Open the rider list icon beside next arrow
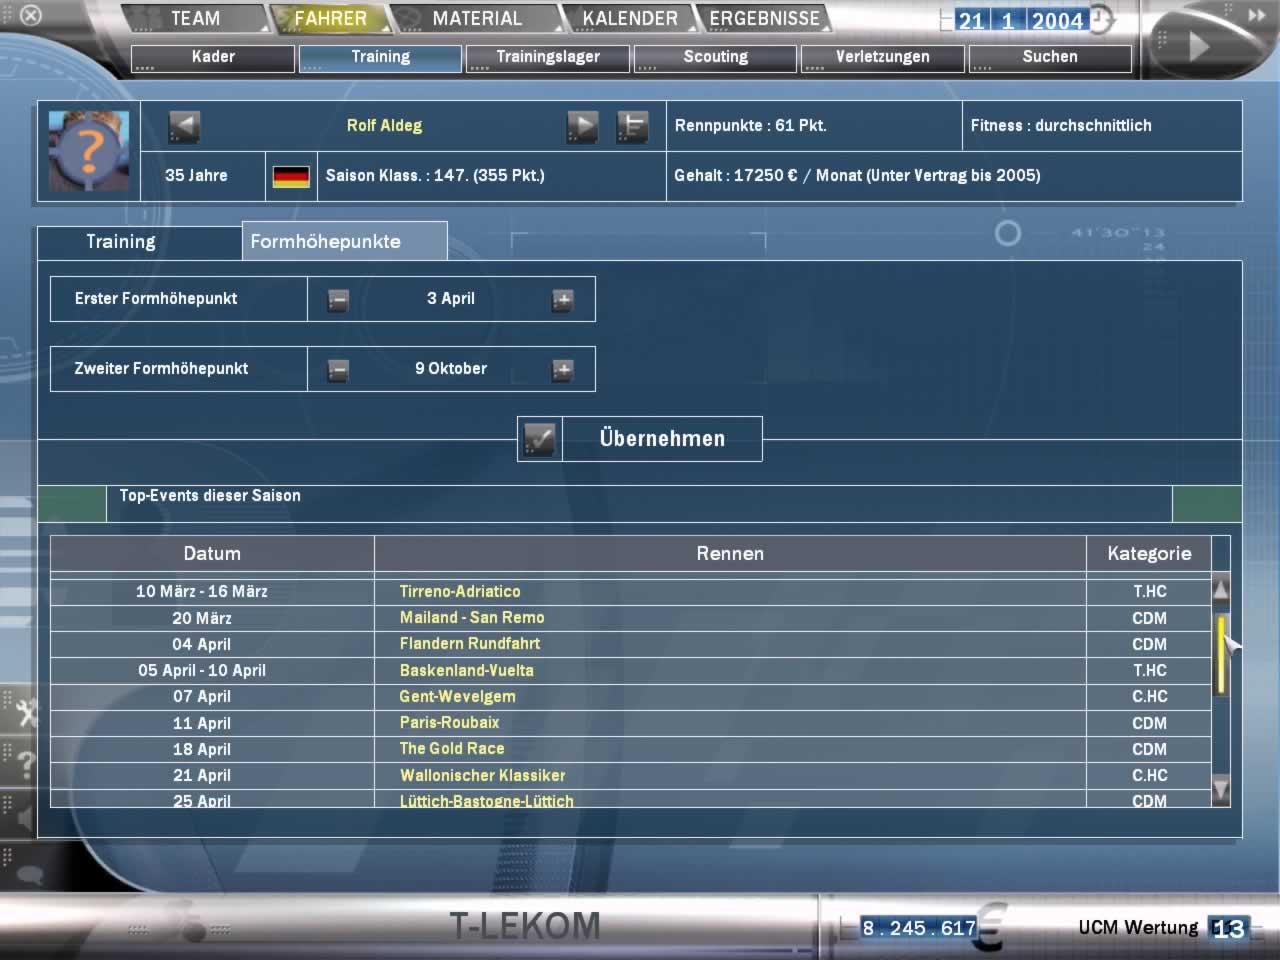1280x960 pixels. pos(632,126)
